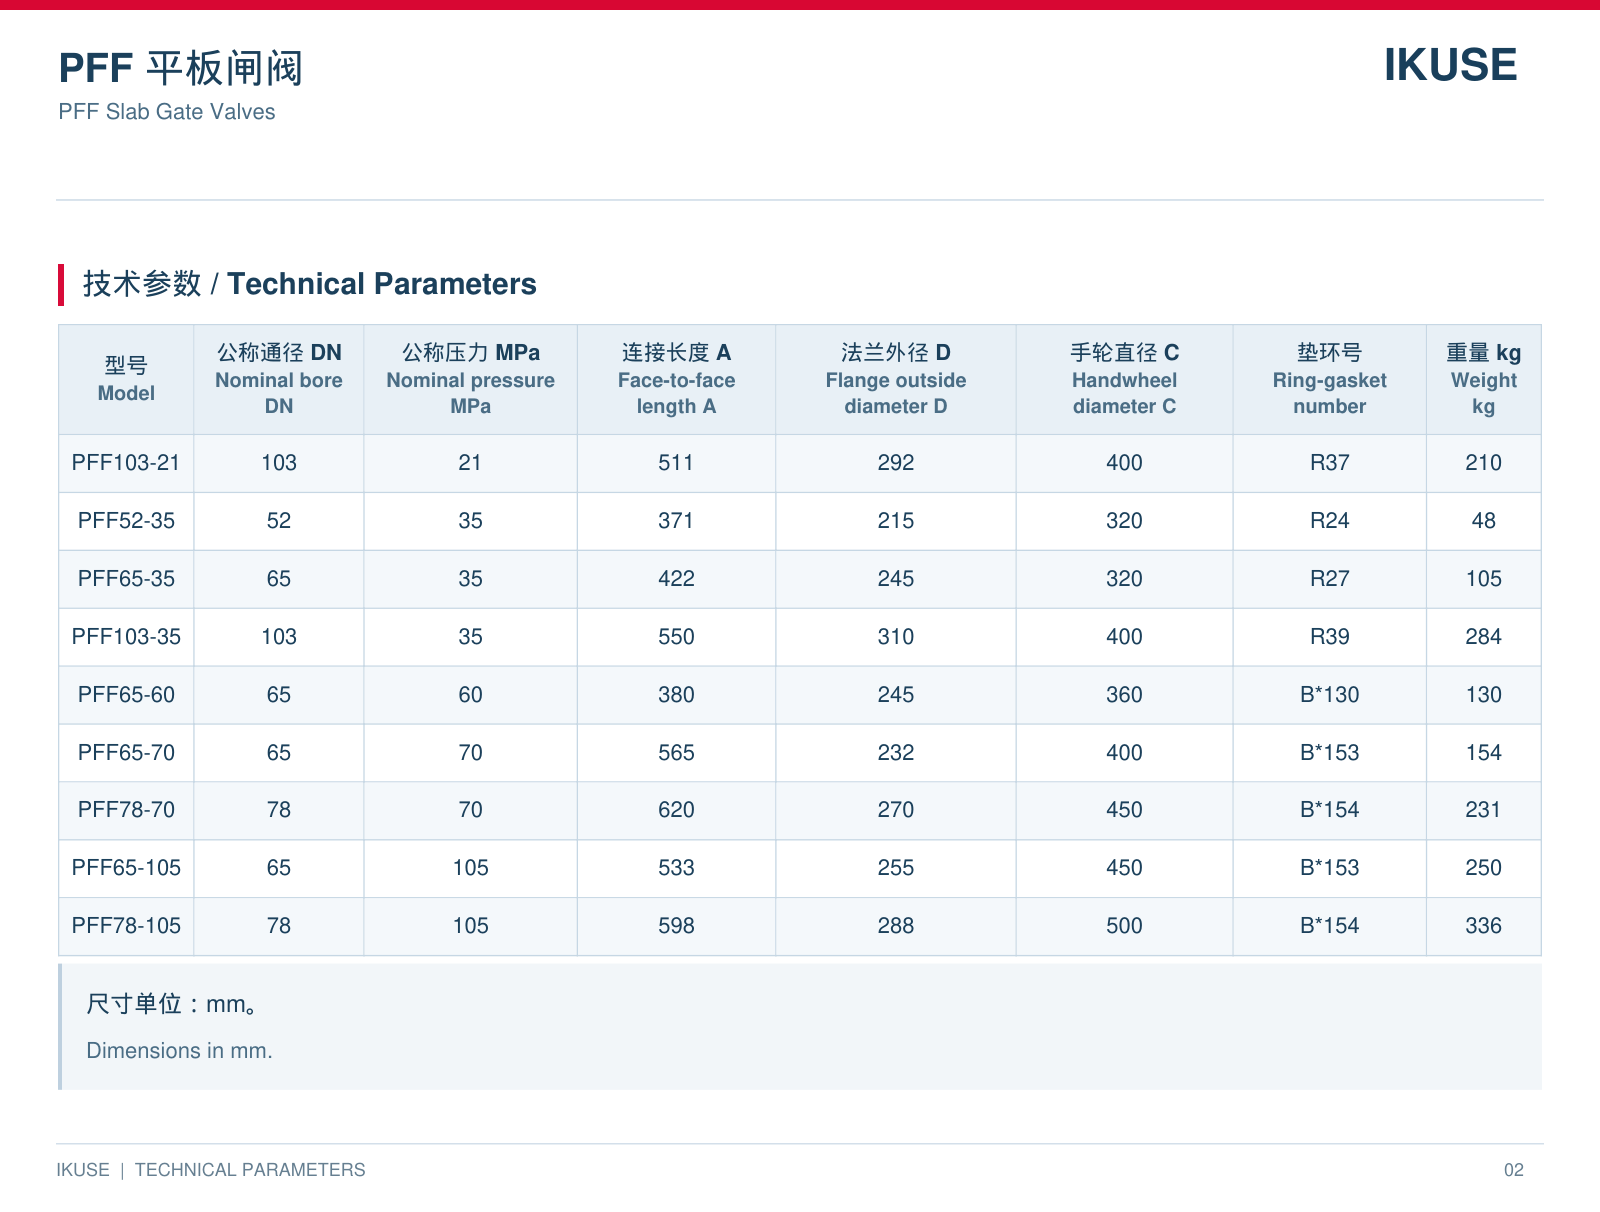Screen dimensions: 1600x1212
Task: Click the Weight kg column header
Action: pos(1483,379)
